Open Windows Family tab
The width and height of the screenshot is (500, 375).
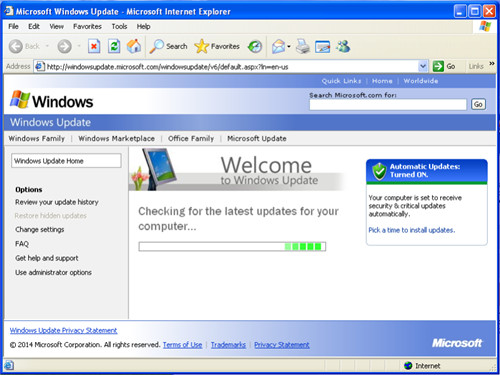[37, 138]
